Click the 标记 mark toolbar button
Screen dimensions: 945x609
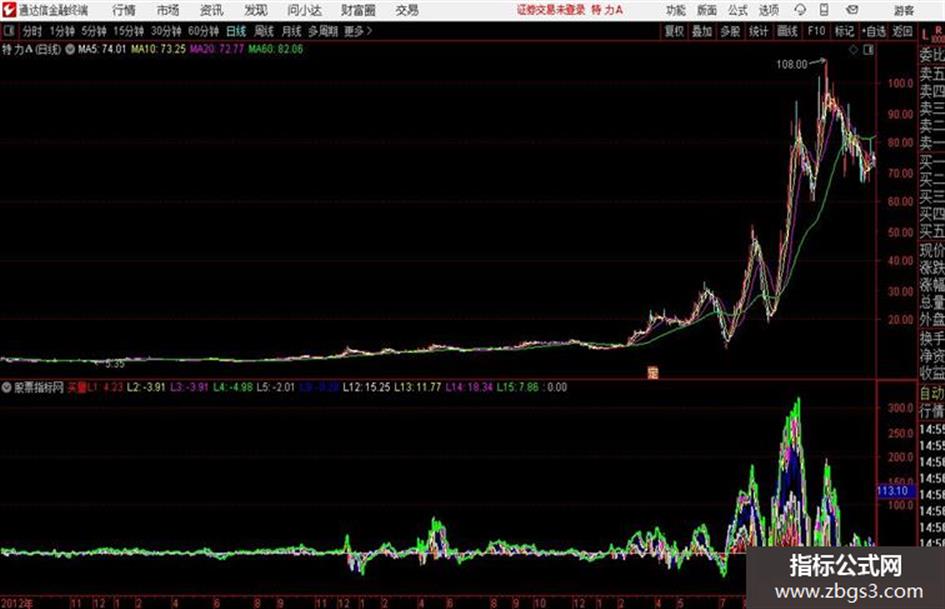844,31
